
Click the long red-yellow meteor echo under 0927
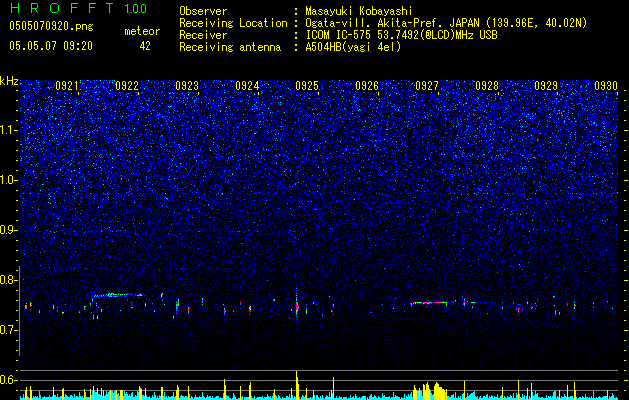pos(429,303)
